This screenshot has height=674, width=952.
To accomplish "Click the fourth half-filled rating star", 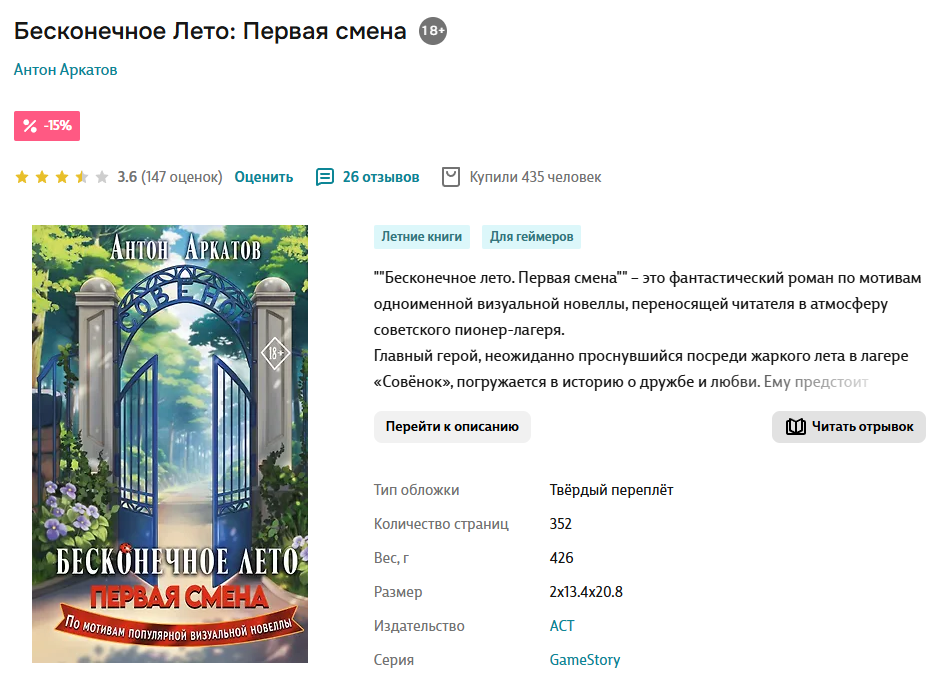I will coord(82,177).
